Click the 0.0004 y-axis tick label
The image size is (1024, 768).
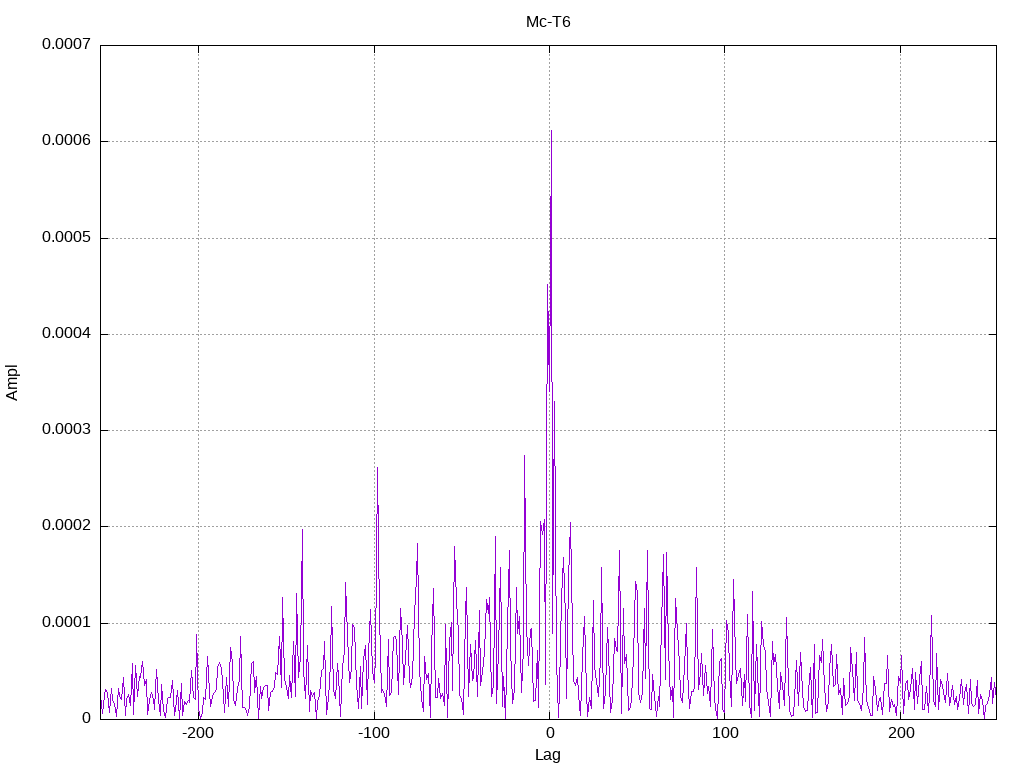coord(66,333)
